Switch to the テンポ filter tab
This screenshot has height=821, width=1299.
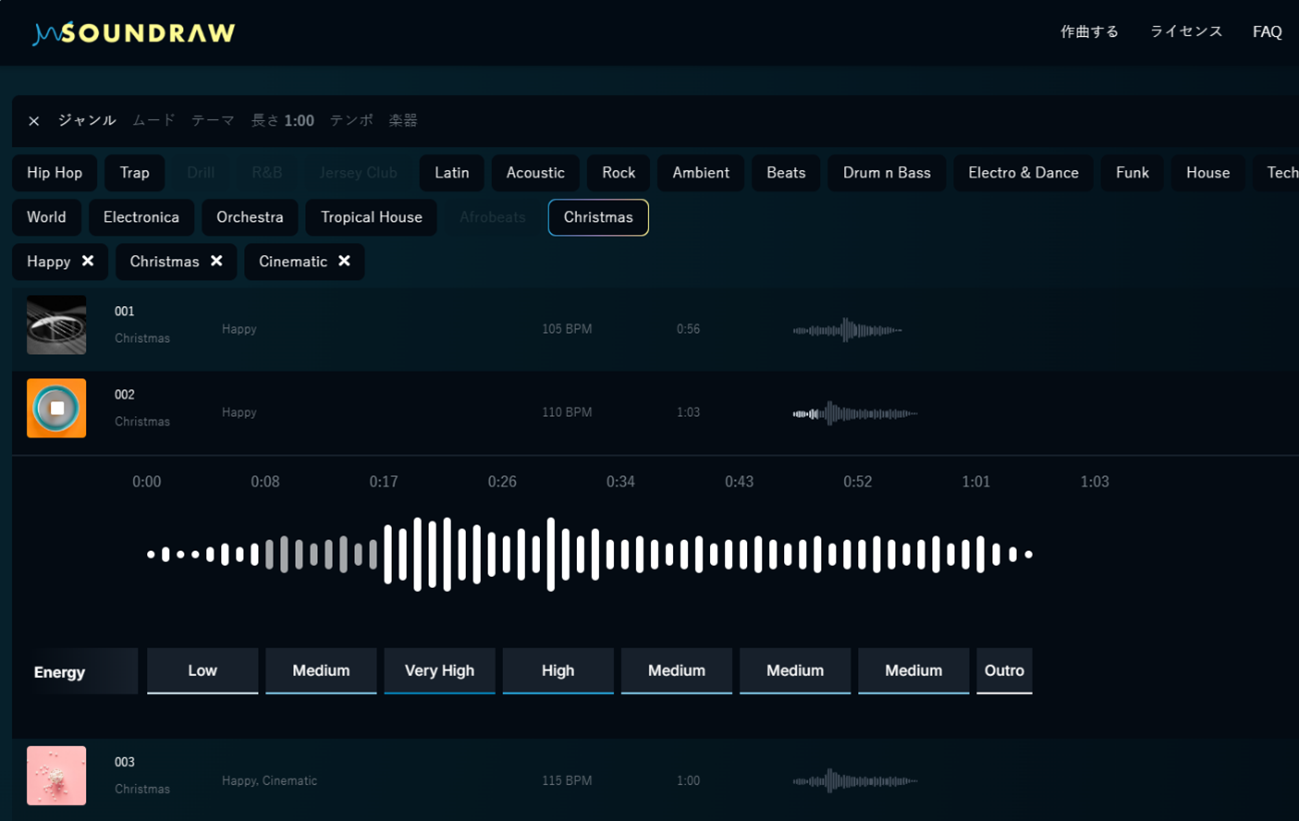351,120
